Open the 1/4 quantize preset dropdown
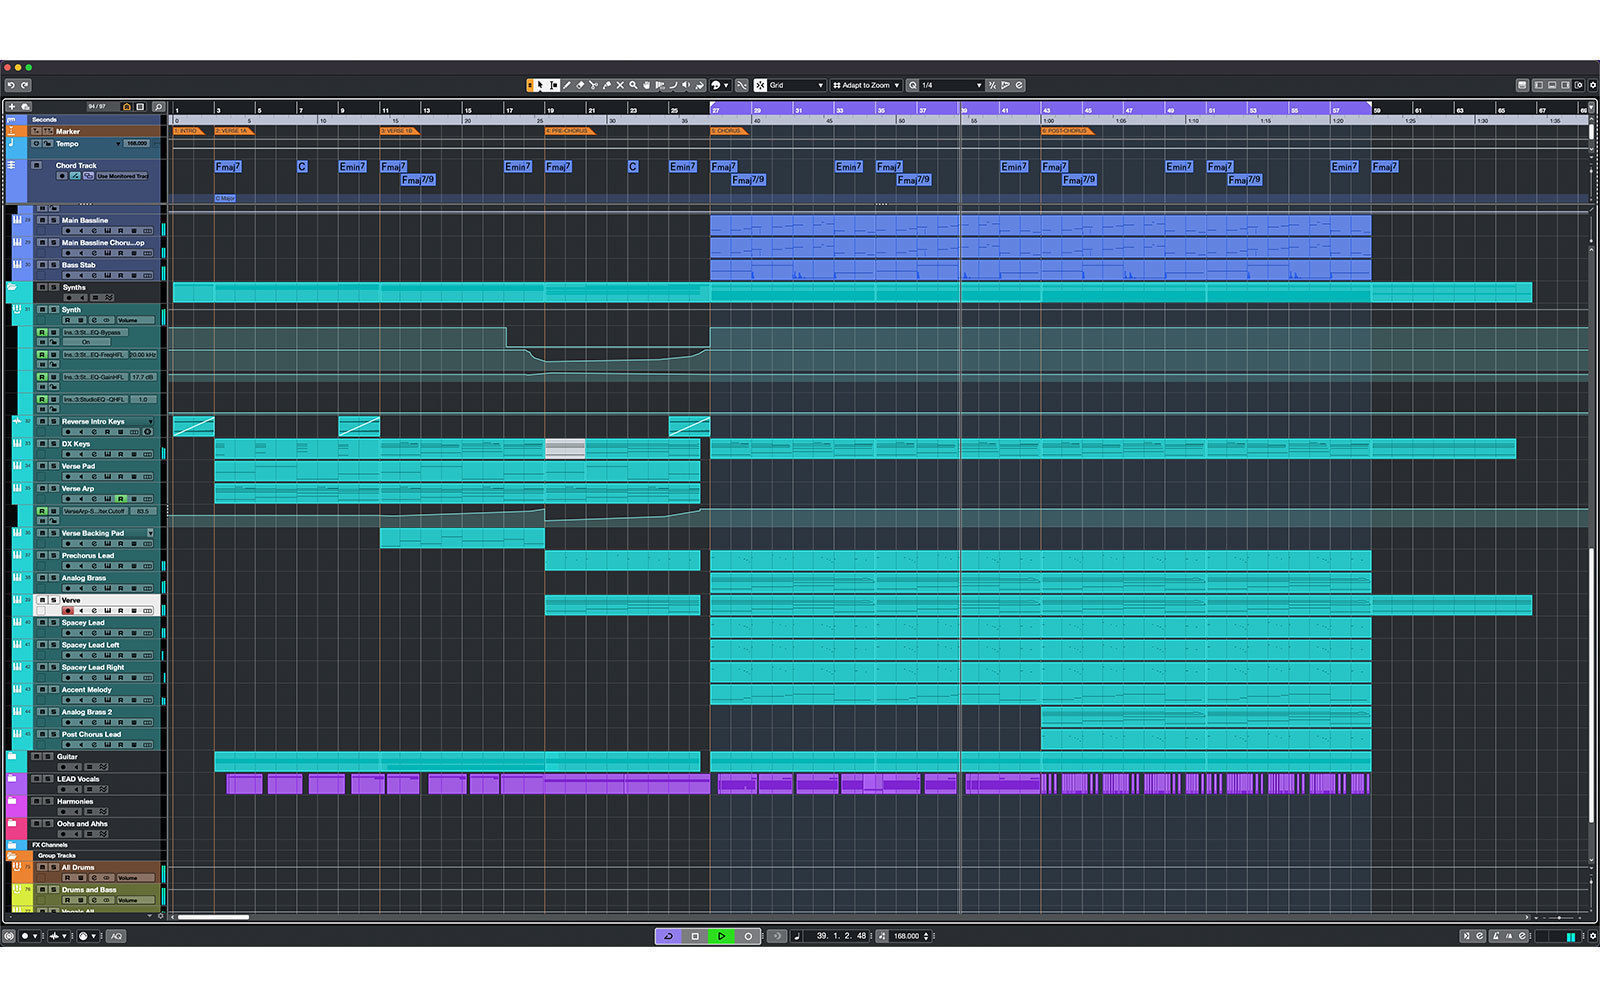 (951, 85)
